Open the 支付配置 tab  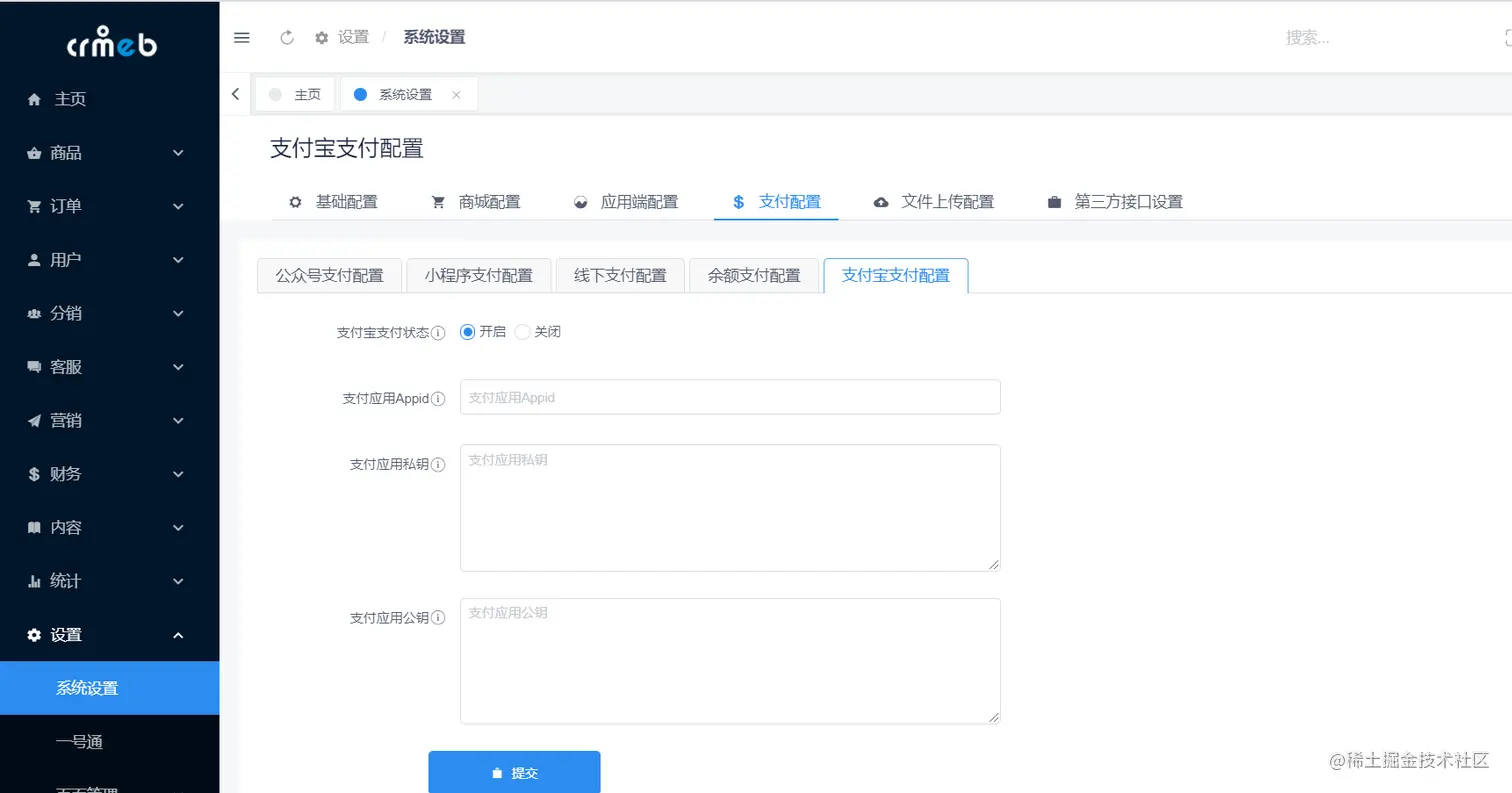(x=776, y=202)
